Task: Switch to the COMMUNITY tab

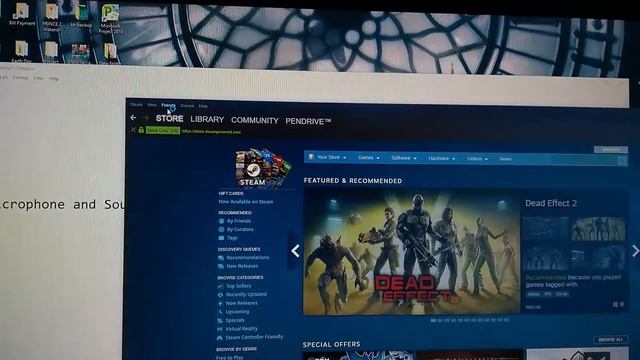Action: [x=255, y=120]
